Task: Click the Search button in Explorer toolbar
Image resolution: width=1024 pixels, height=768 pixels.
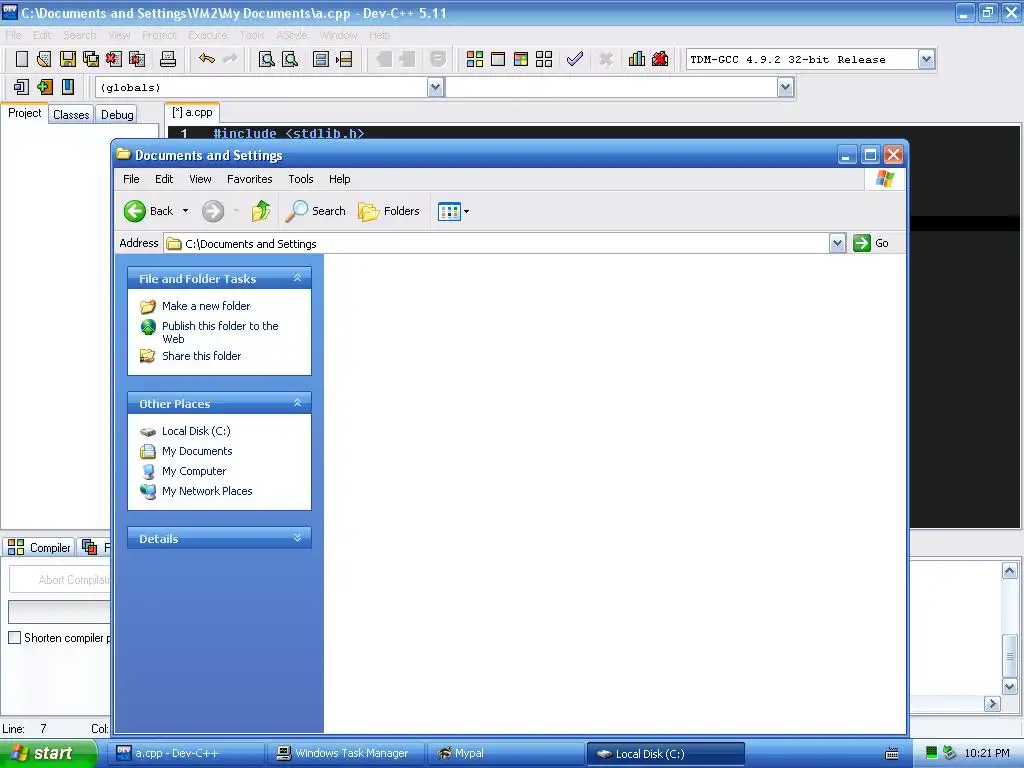Action: click(316, 211)
